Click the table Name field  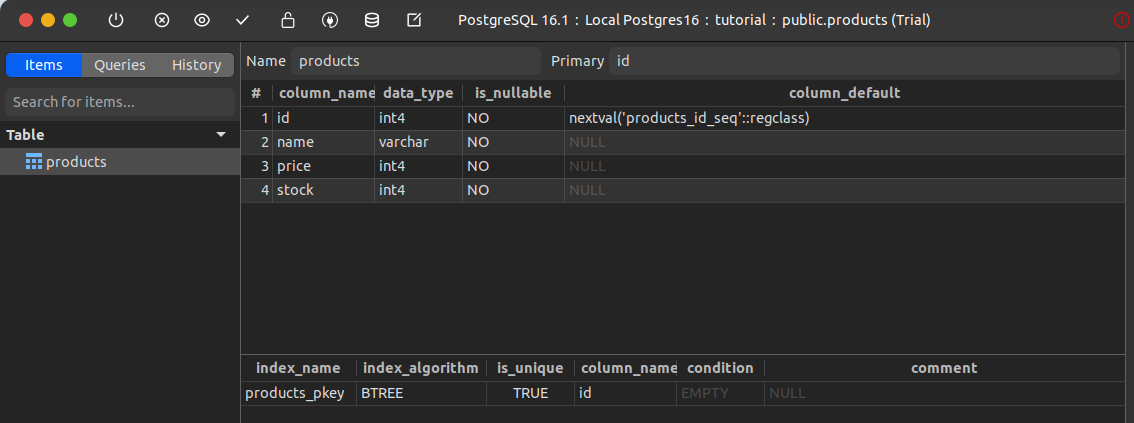click(x=416, y=61)
